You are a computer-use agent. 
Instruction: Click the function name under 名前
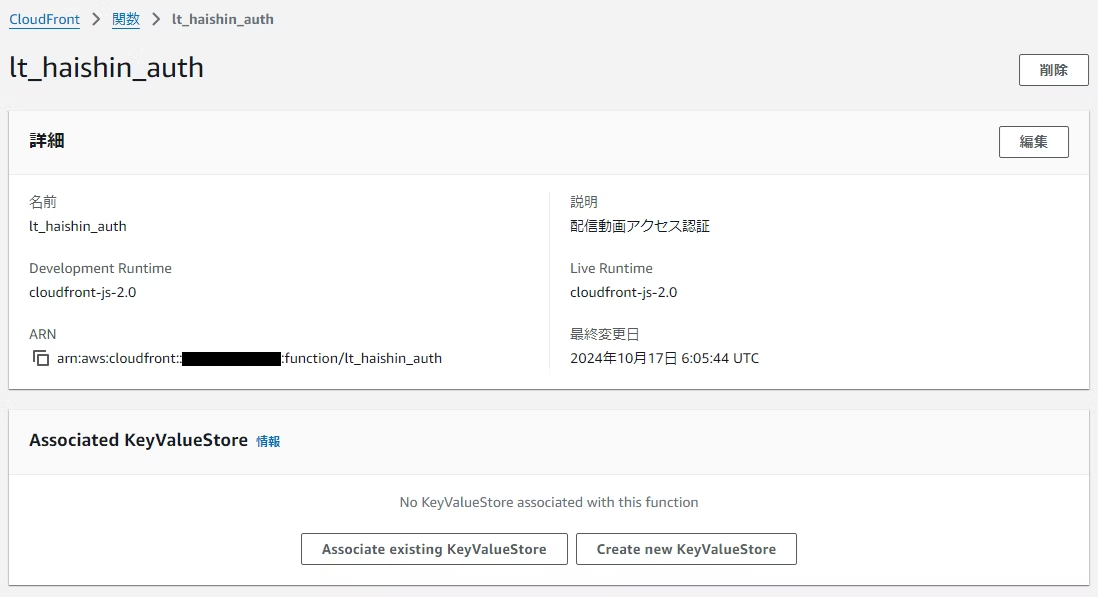pyautogui.click(x=77, y=226)
